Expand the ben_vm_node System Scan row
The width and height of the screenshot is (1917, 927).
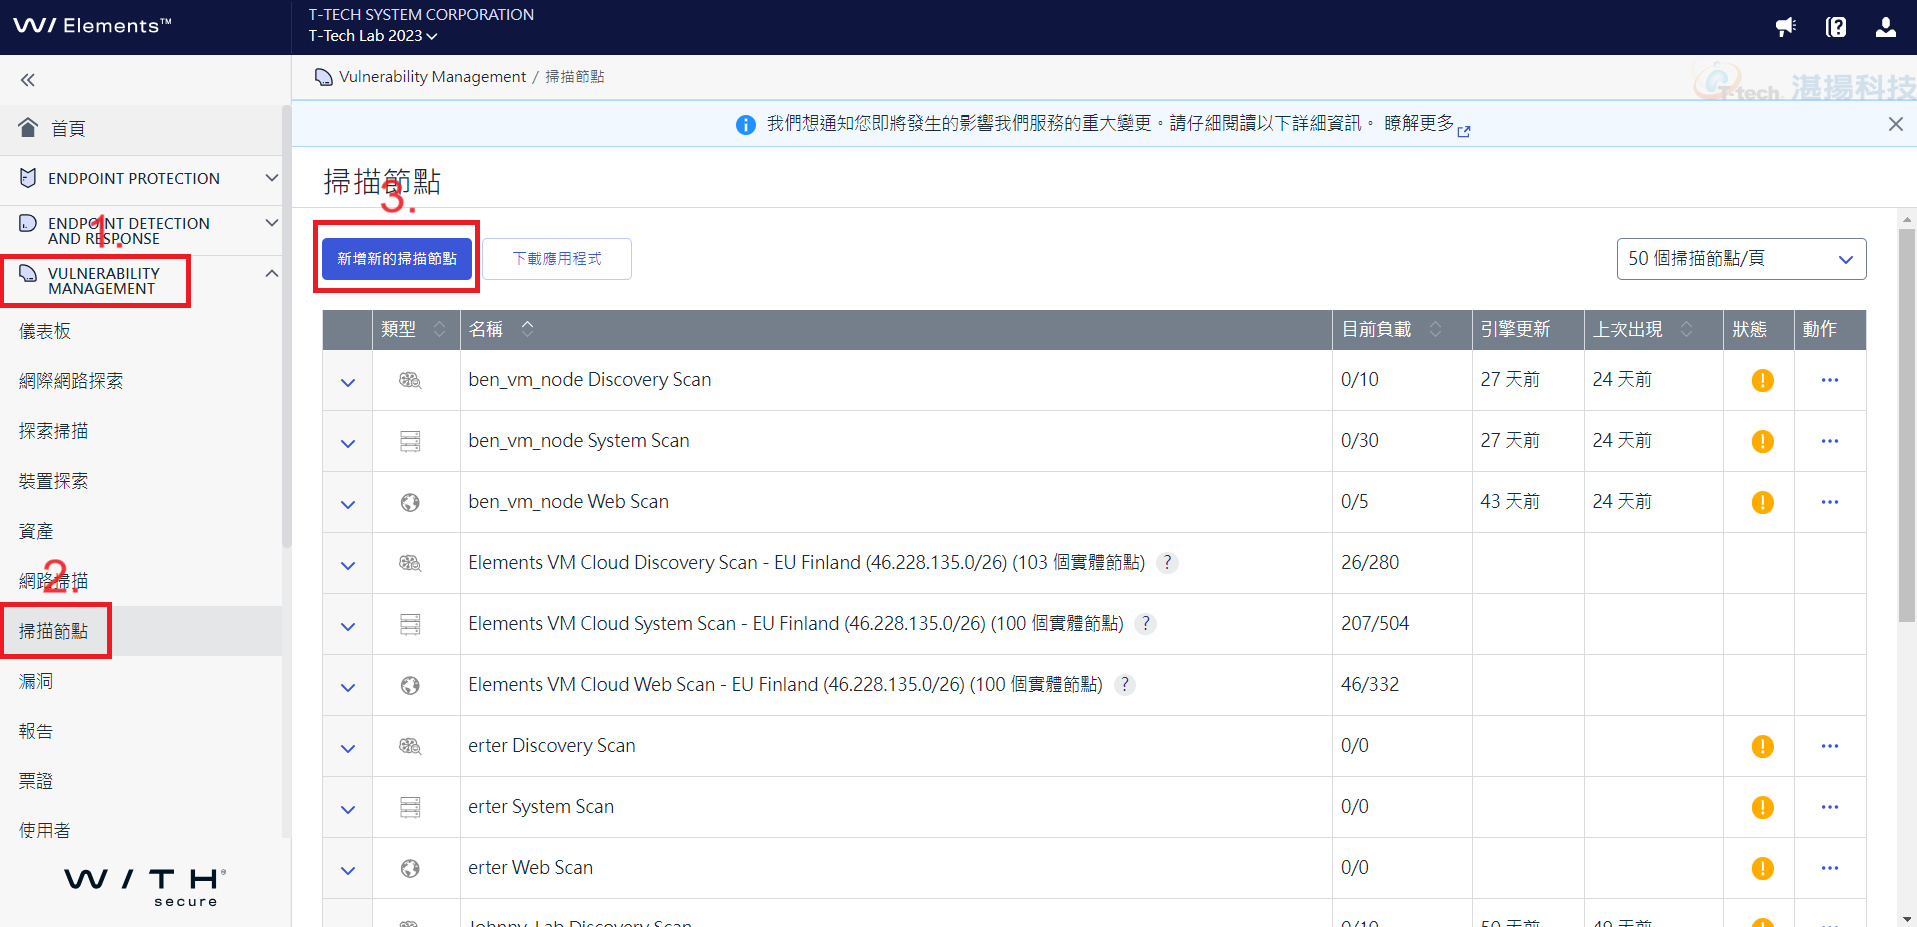[x=348, y=443]
